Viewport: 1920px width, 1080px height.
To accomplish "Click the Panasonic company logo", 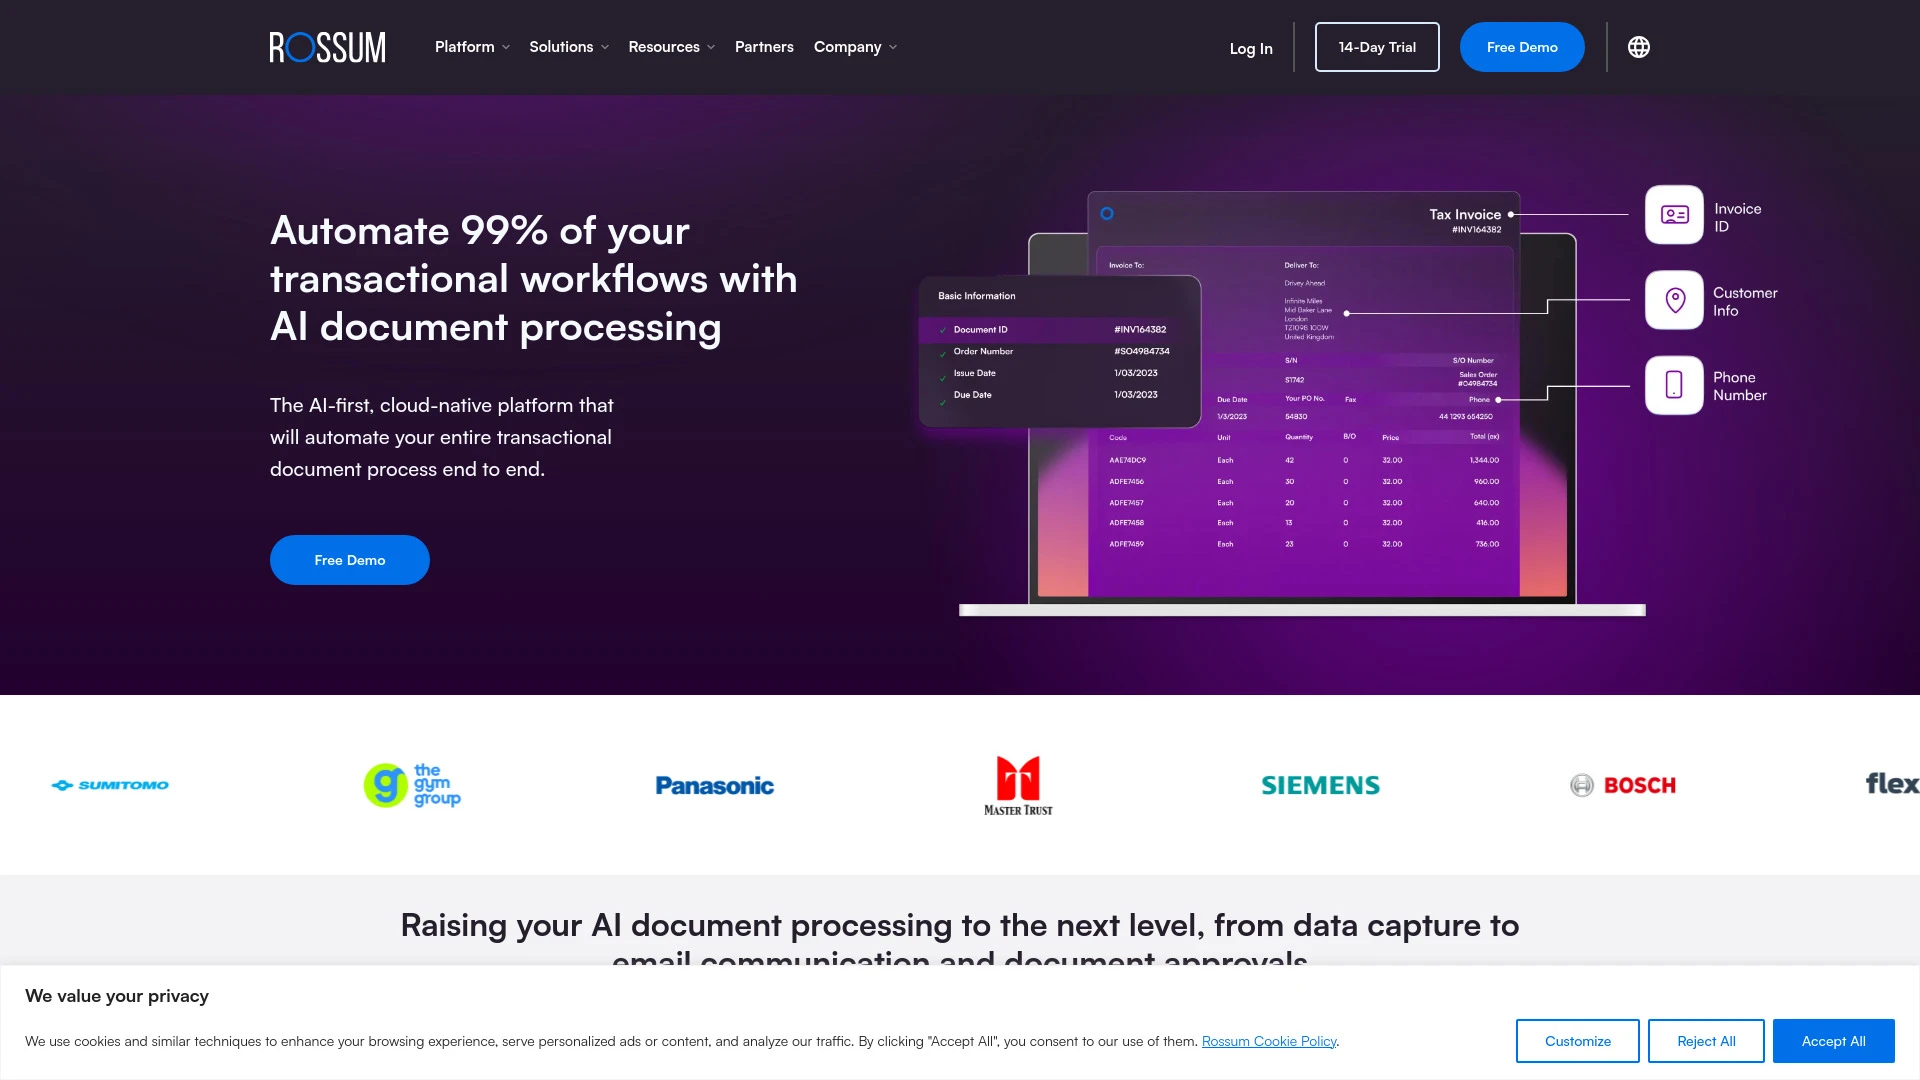I will point(715,785).
